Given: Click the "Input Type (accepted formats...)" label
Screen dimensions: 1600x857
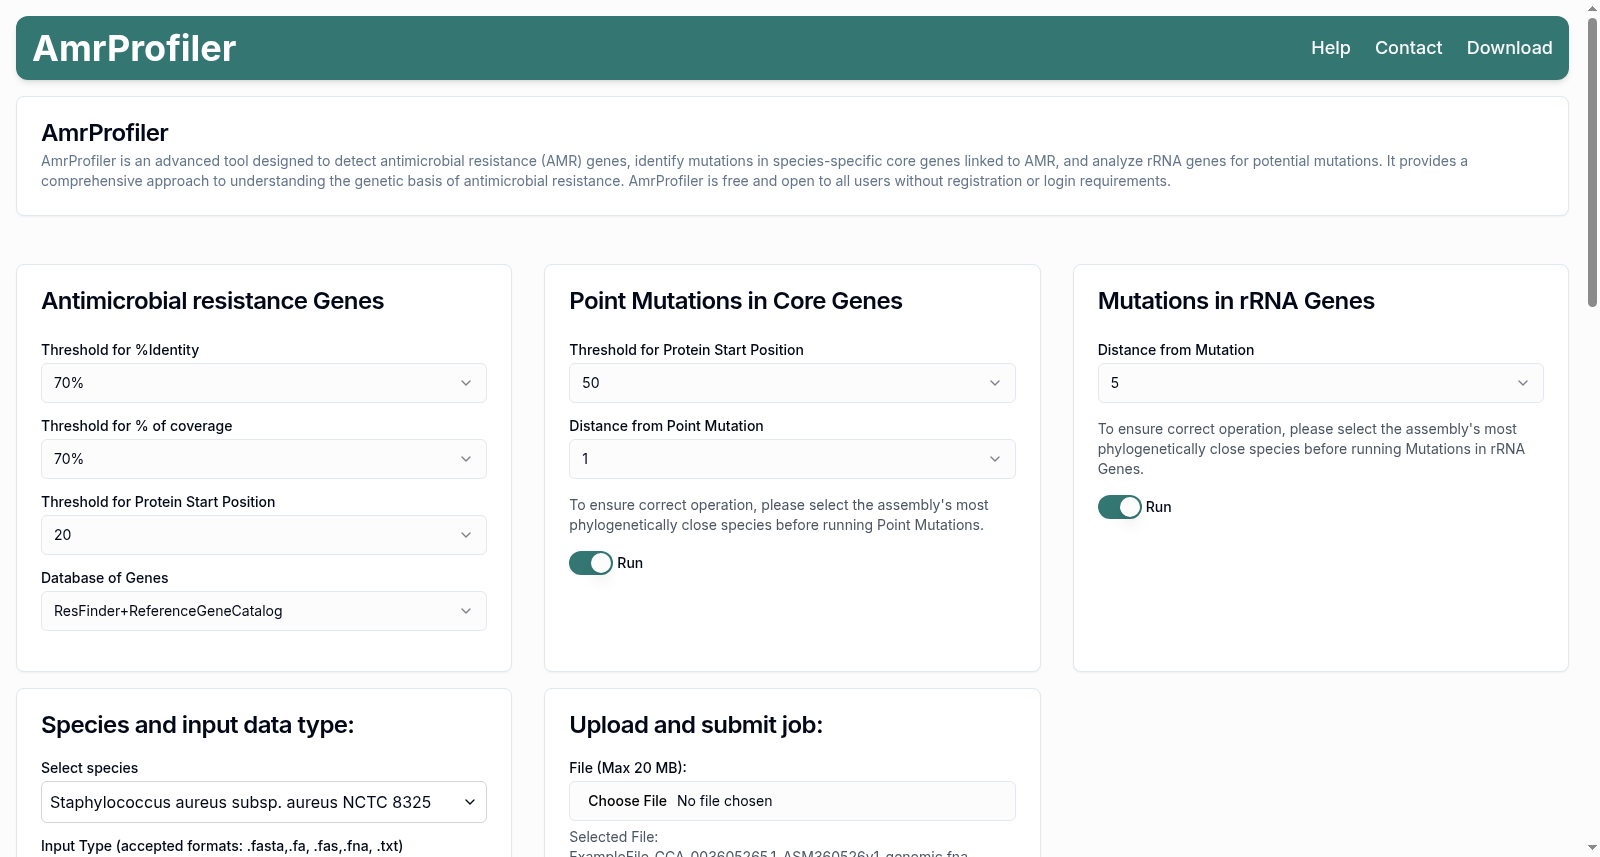Looking at the screenshot, I should click(x=222, y=846).
